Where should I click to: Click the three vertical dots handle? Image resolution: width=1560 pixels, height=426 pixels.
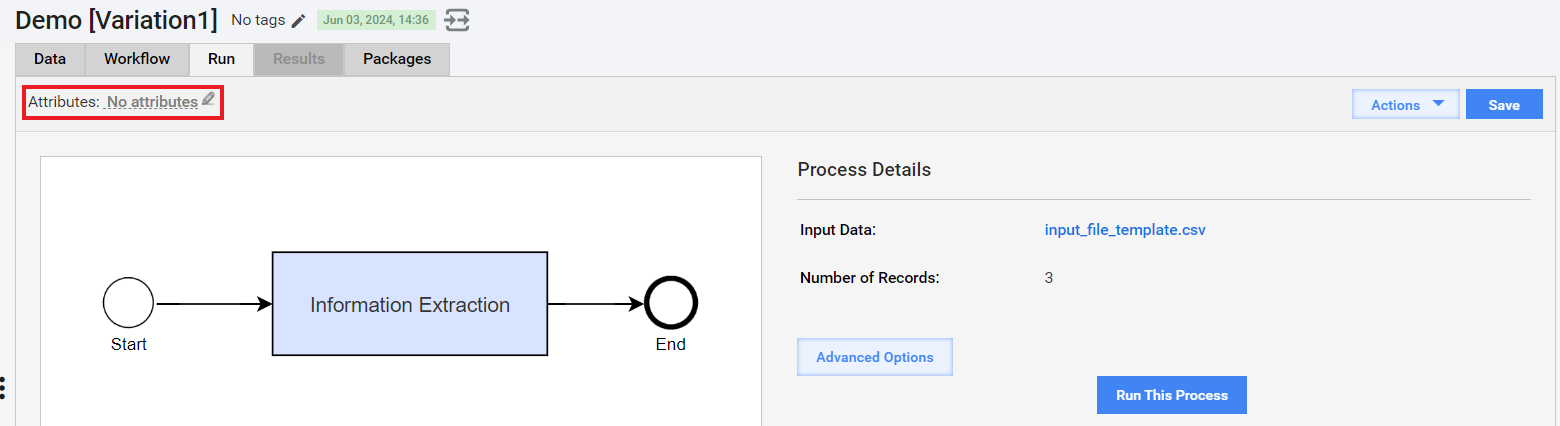(4, 388)
